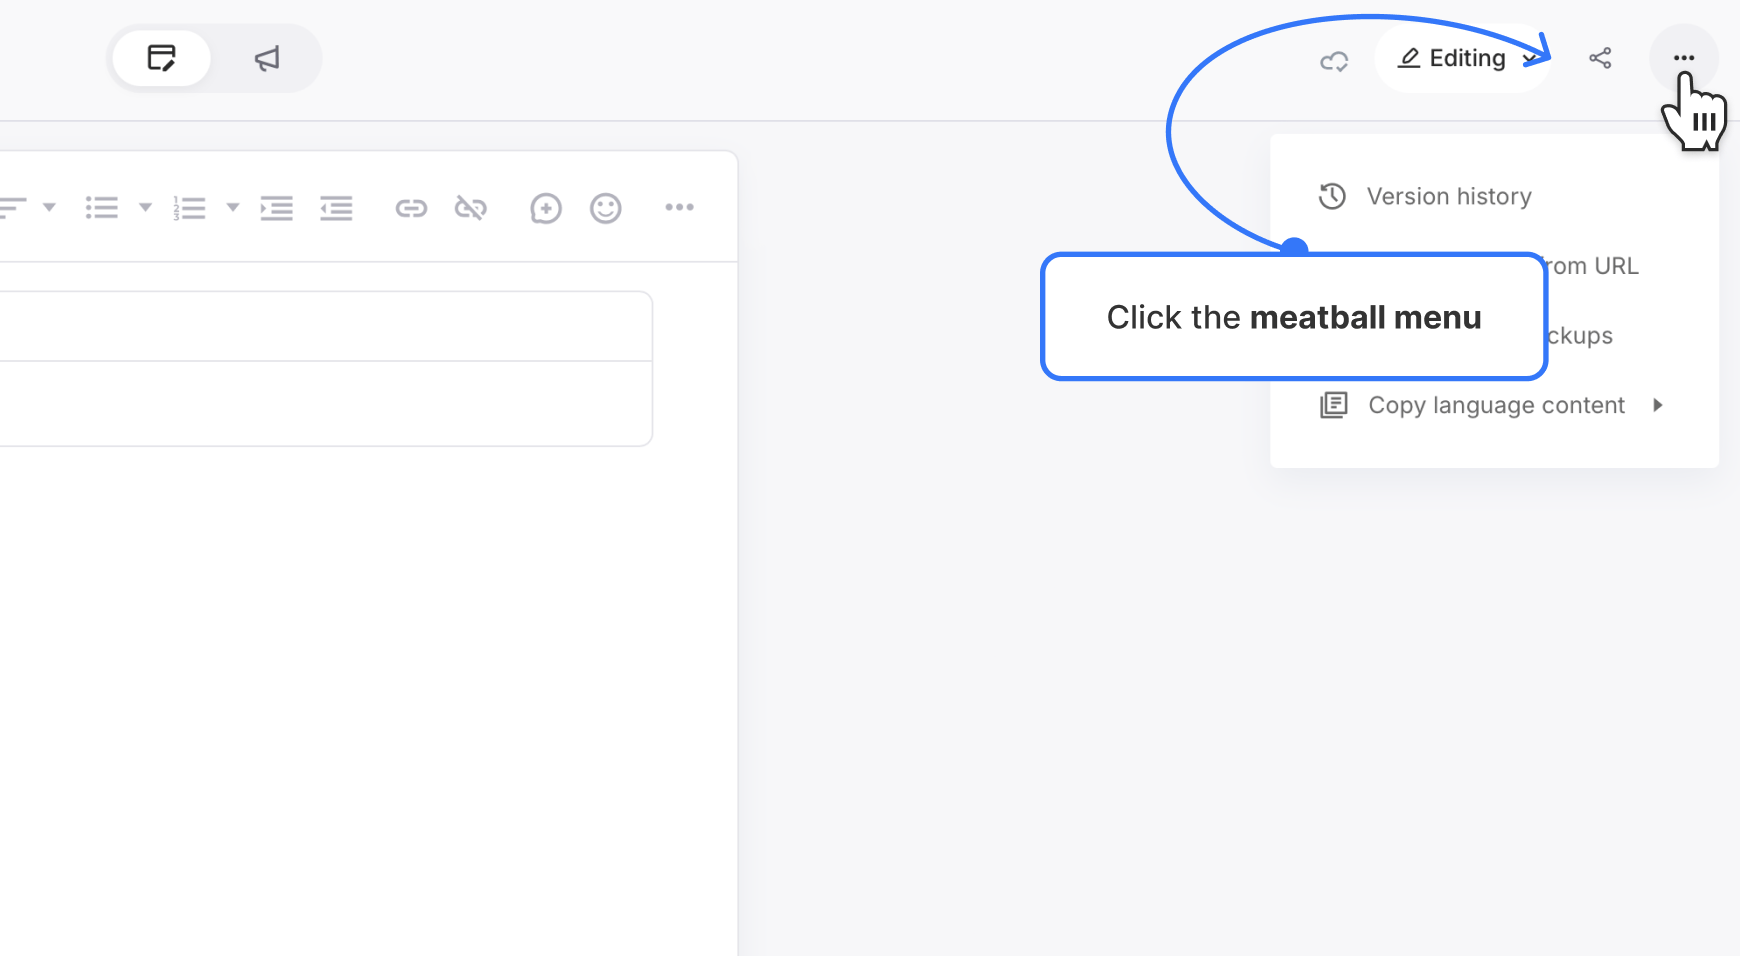Select Version history from the menu
The height and width of the screenshot is (956, 1740).
pyautogui.click(x=1449, y=196)
